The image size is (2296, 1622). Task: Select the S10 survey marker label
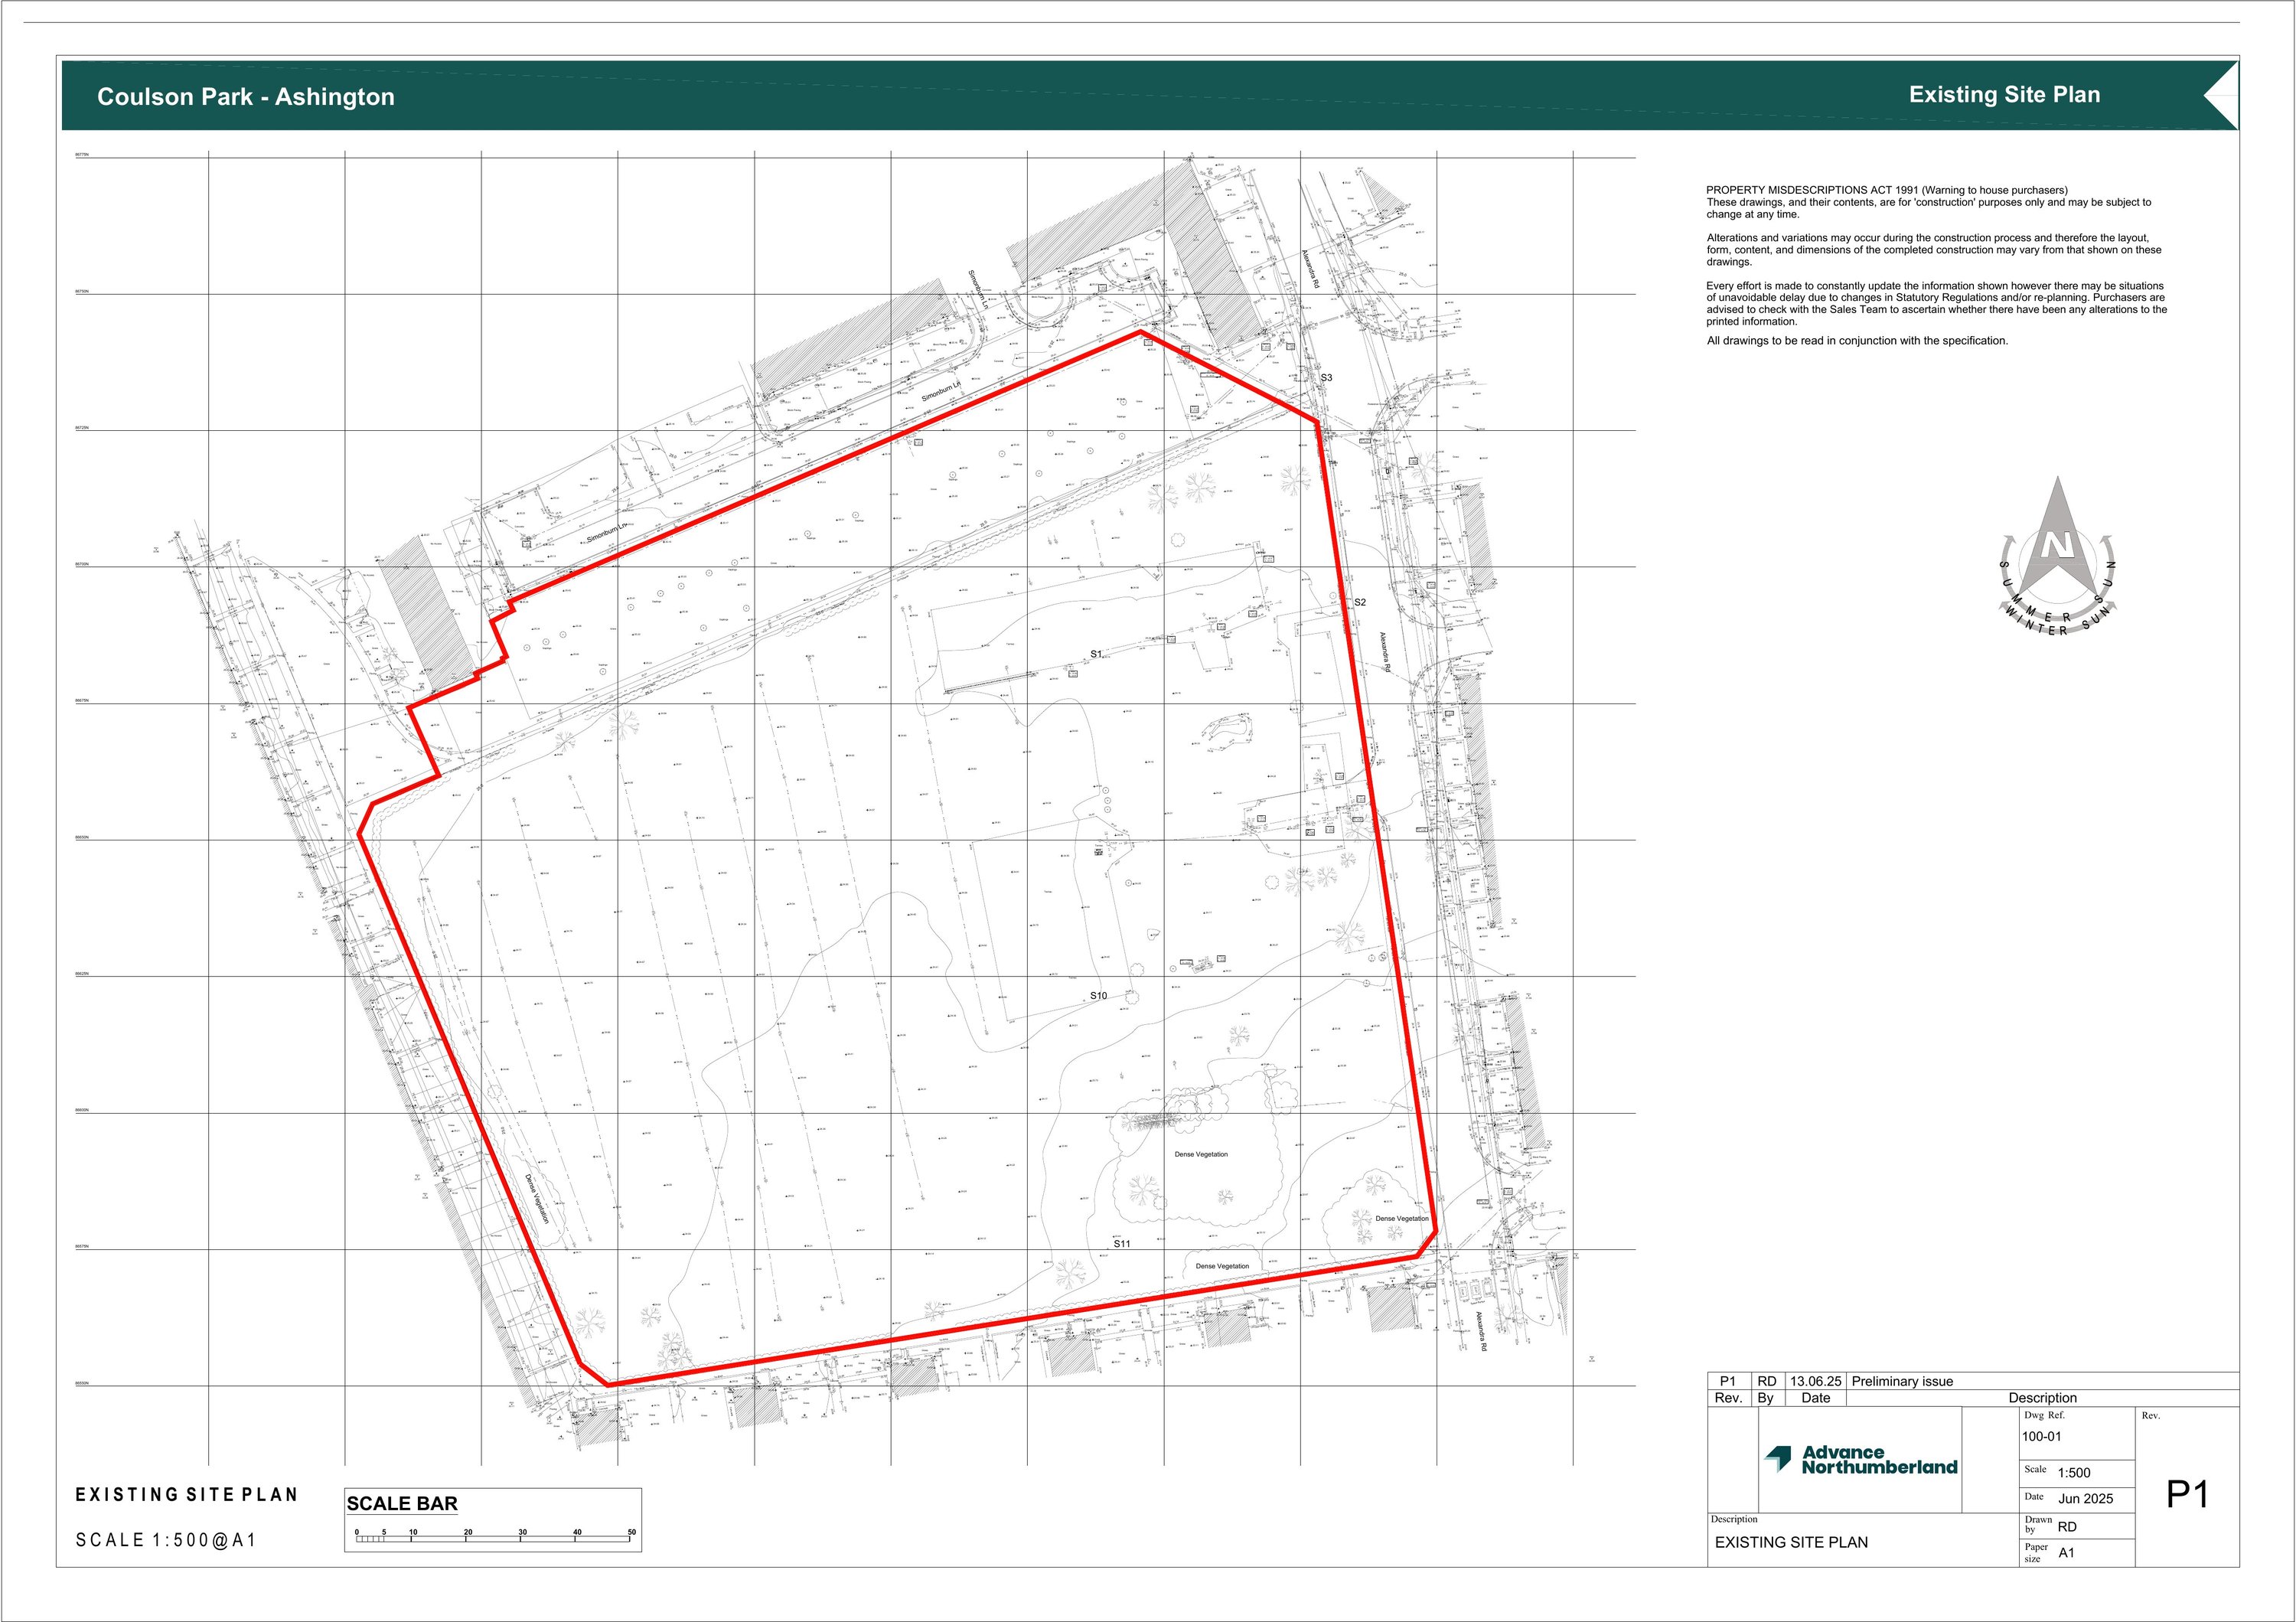(1098, 996)
